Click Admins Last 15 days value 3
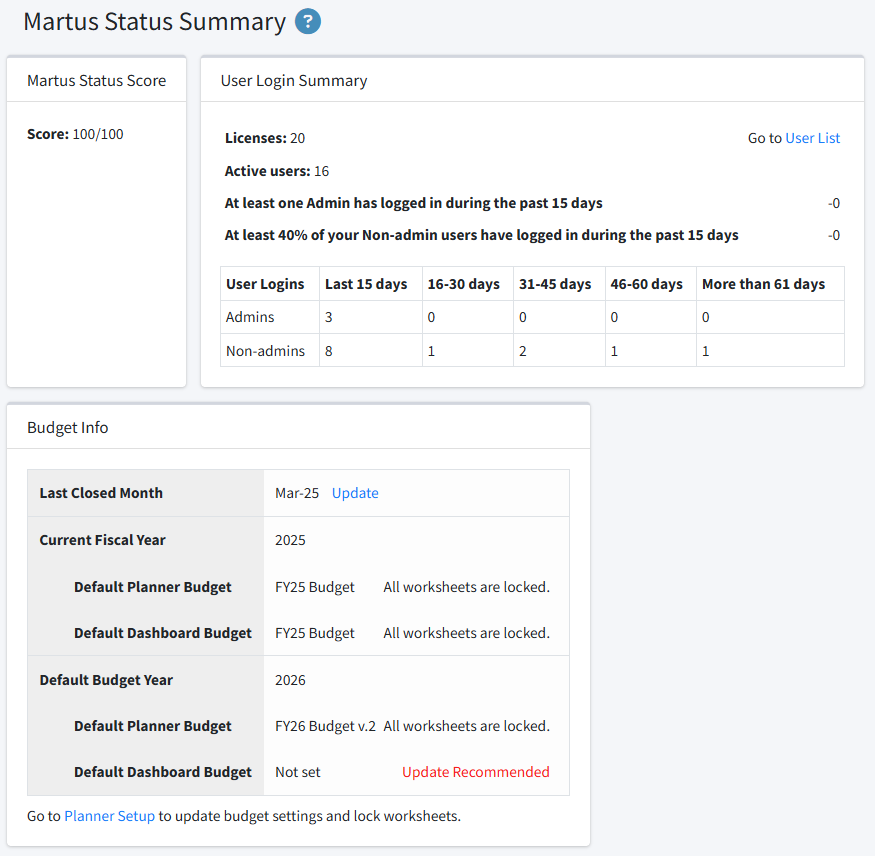The height and width of the screenshot is (856, 875). point(329,317)
